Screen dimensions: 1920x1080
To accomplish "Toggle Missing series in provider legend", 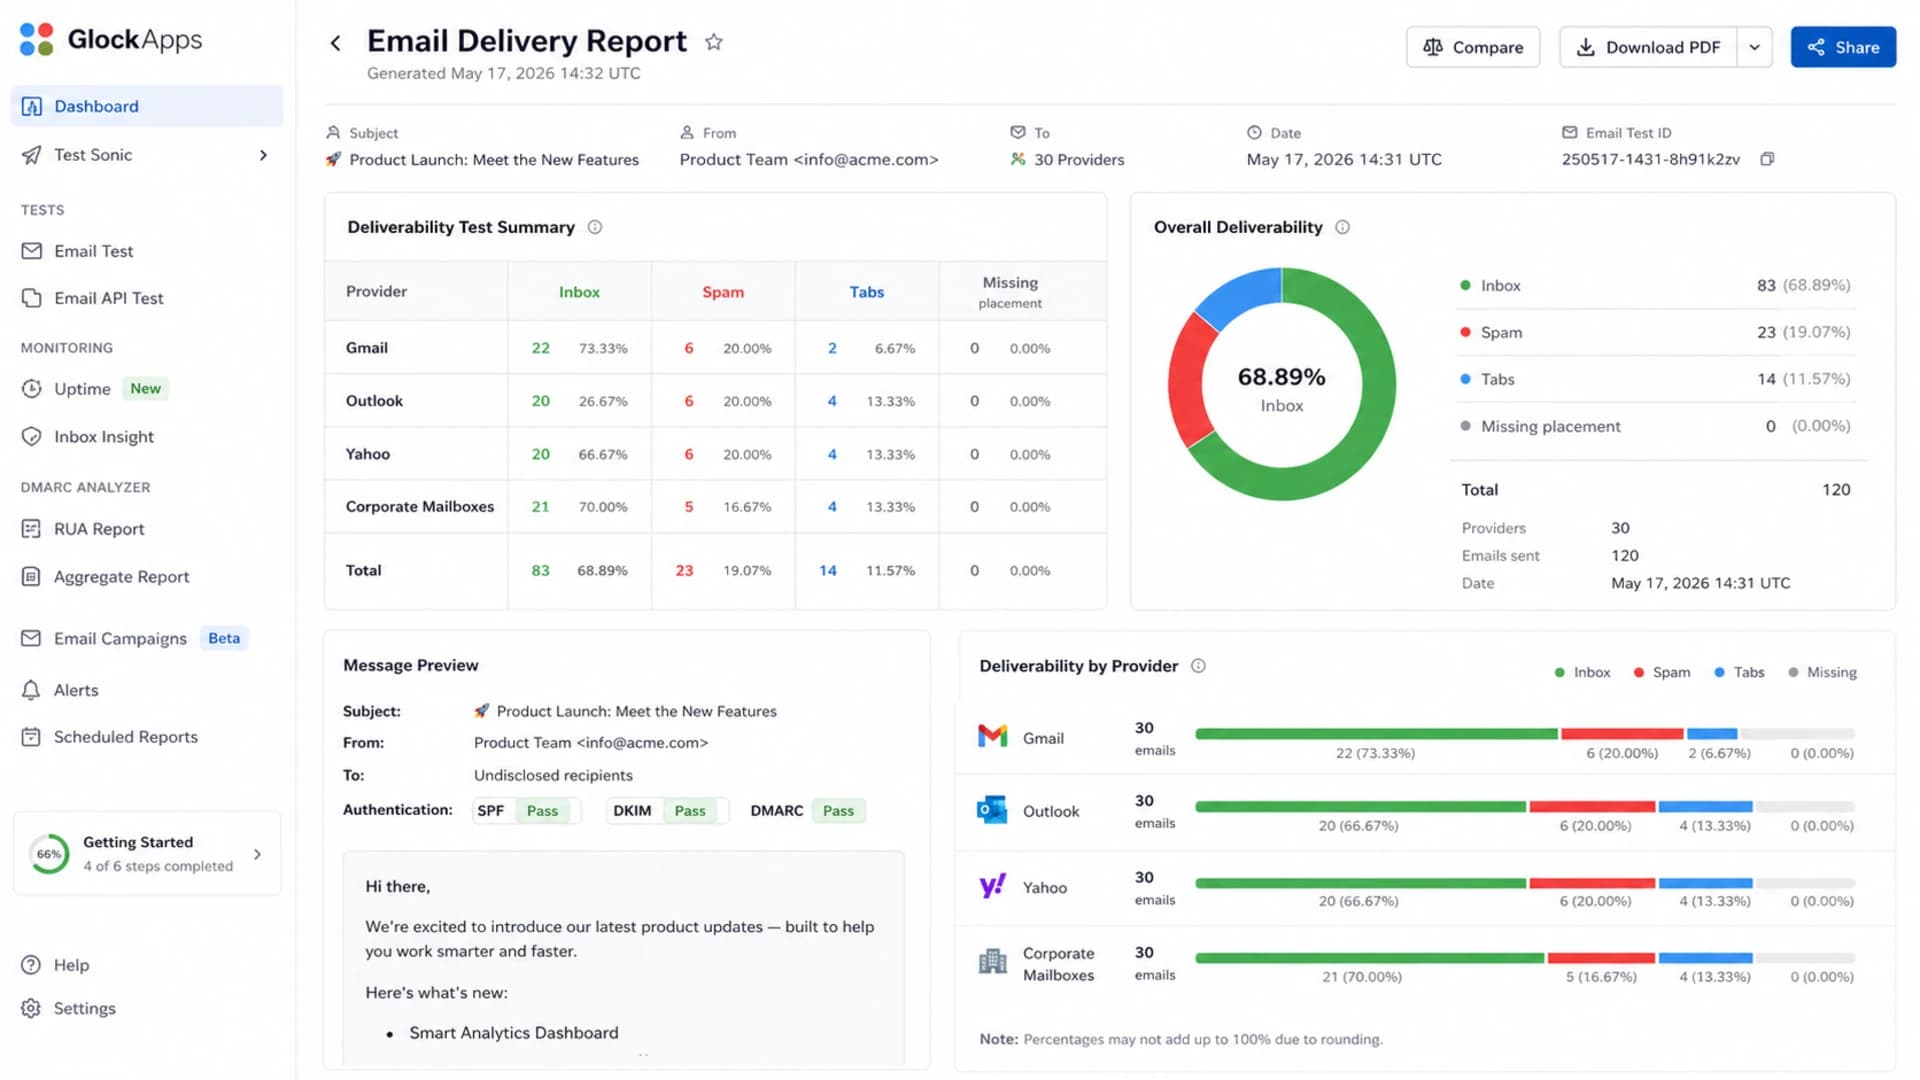I will 1822,672.
